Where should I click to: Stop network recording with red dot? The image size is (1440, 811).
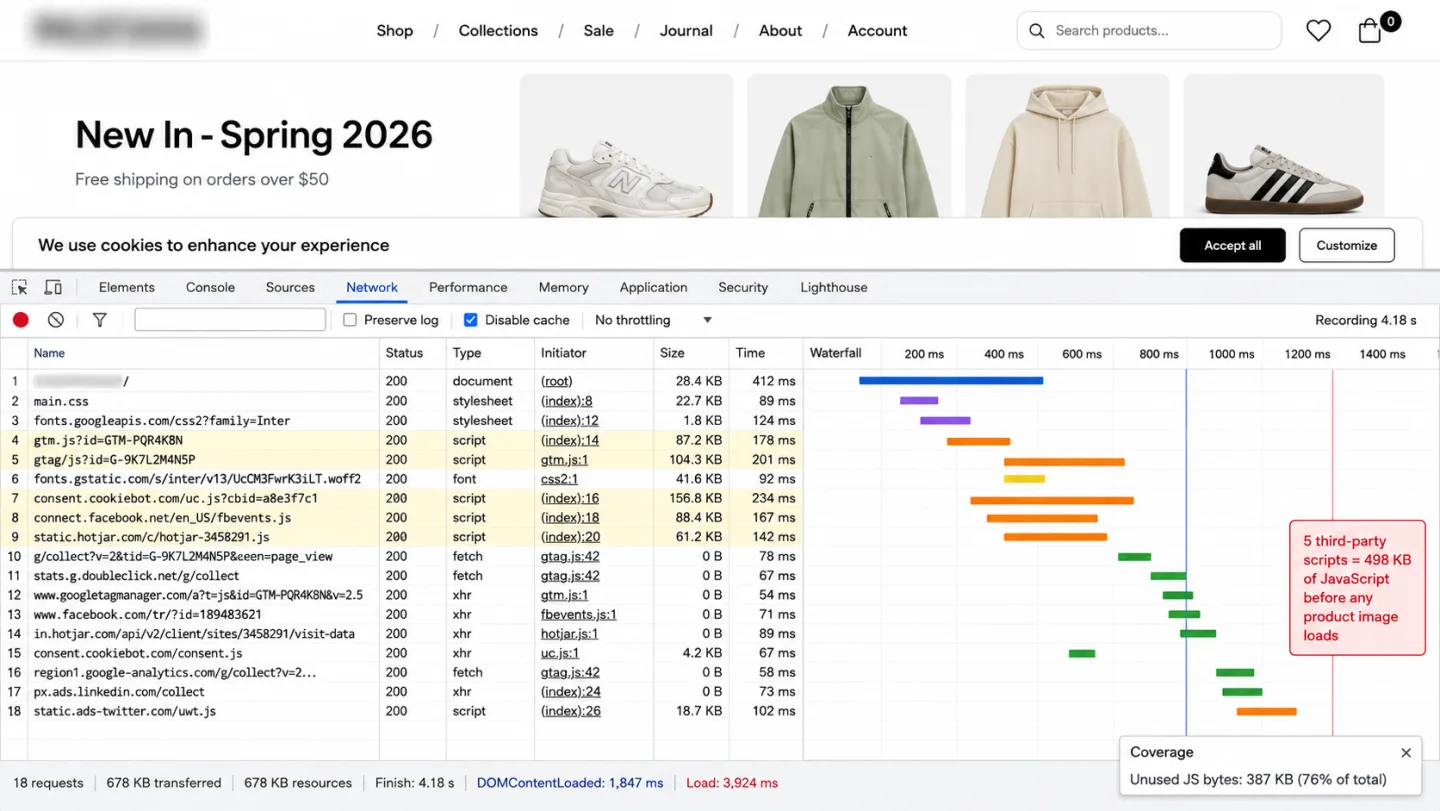tap(21, 320)
